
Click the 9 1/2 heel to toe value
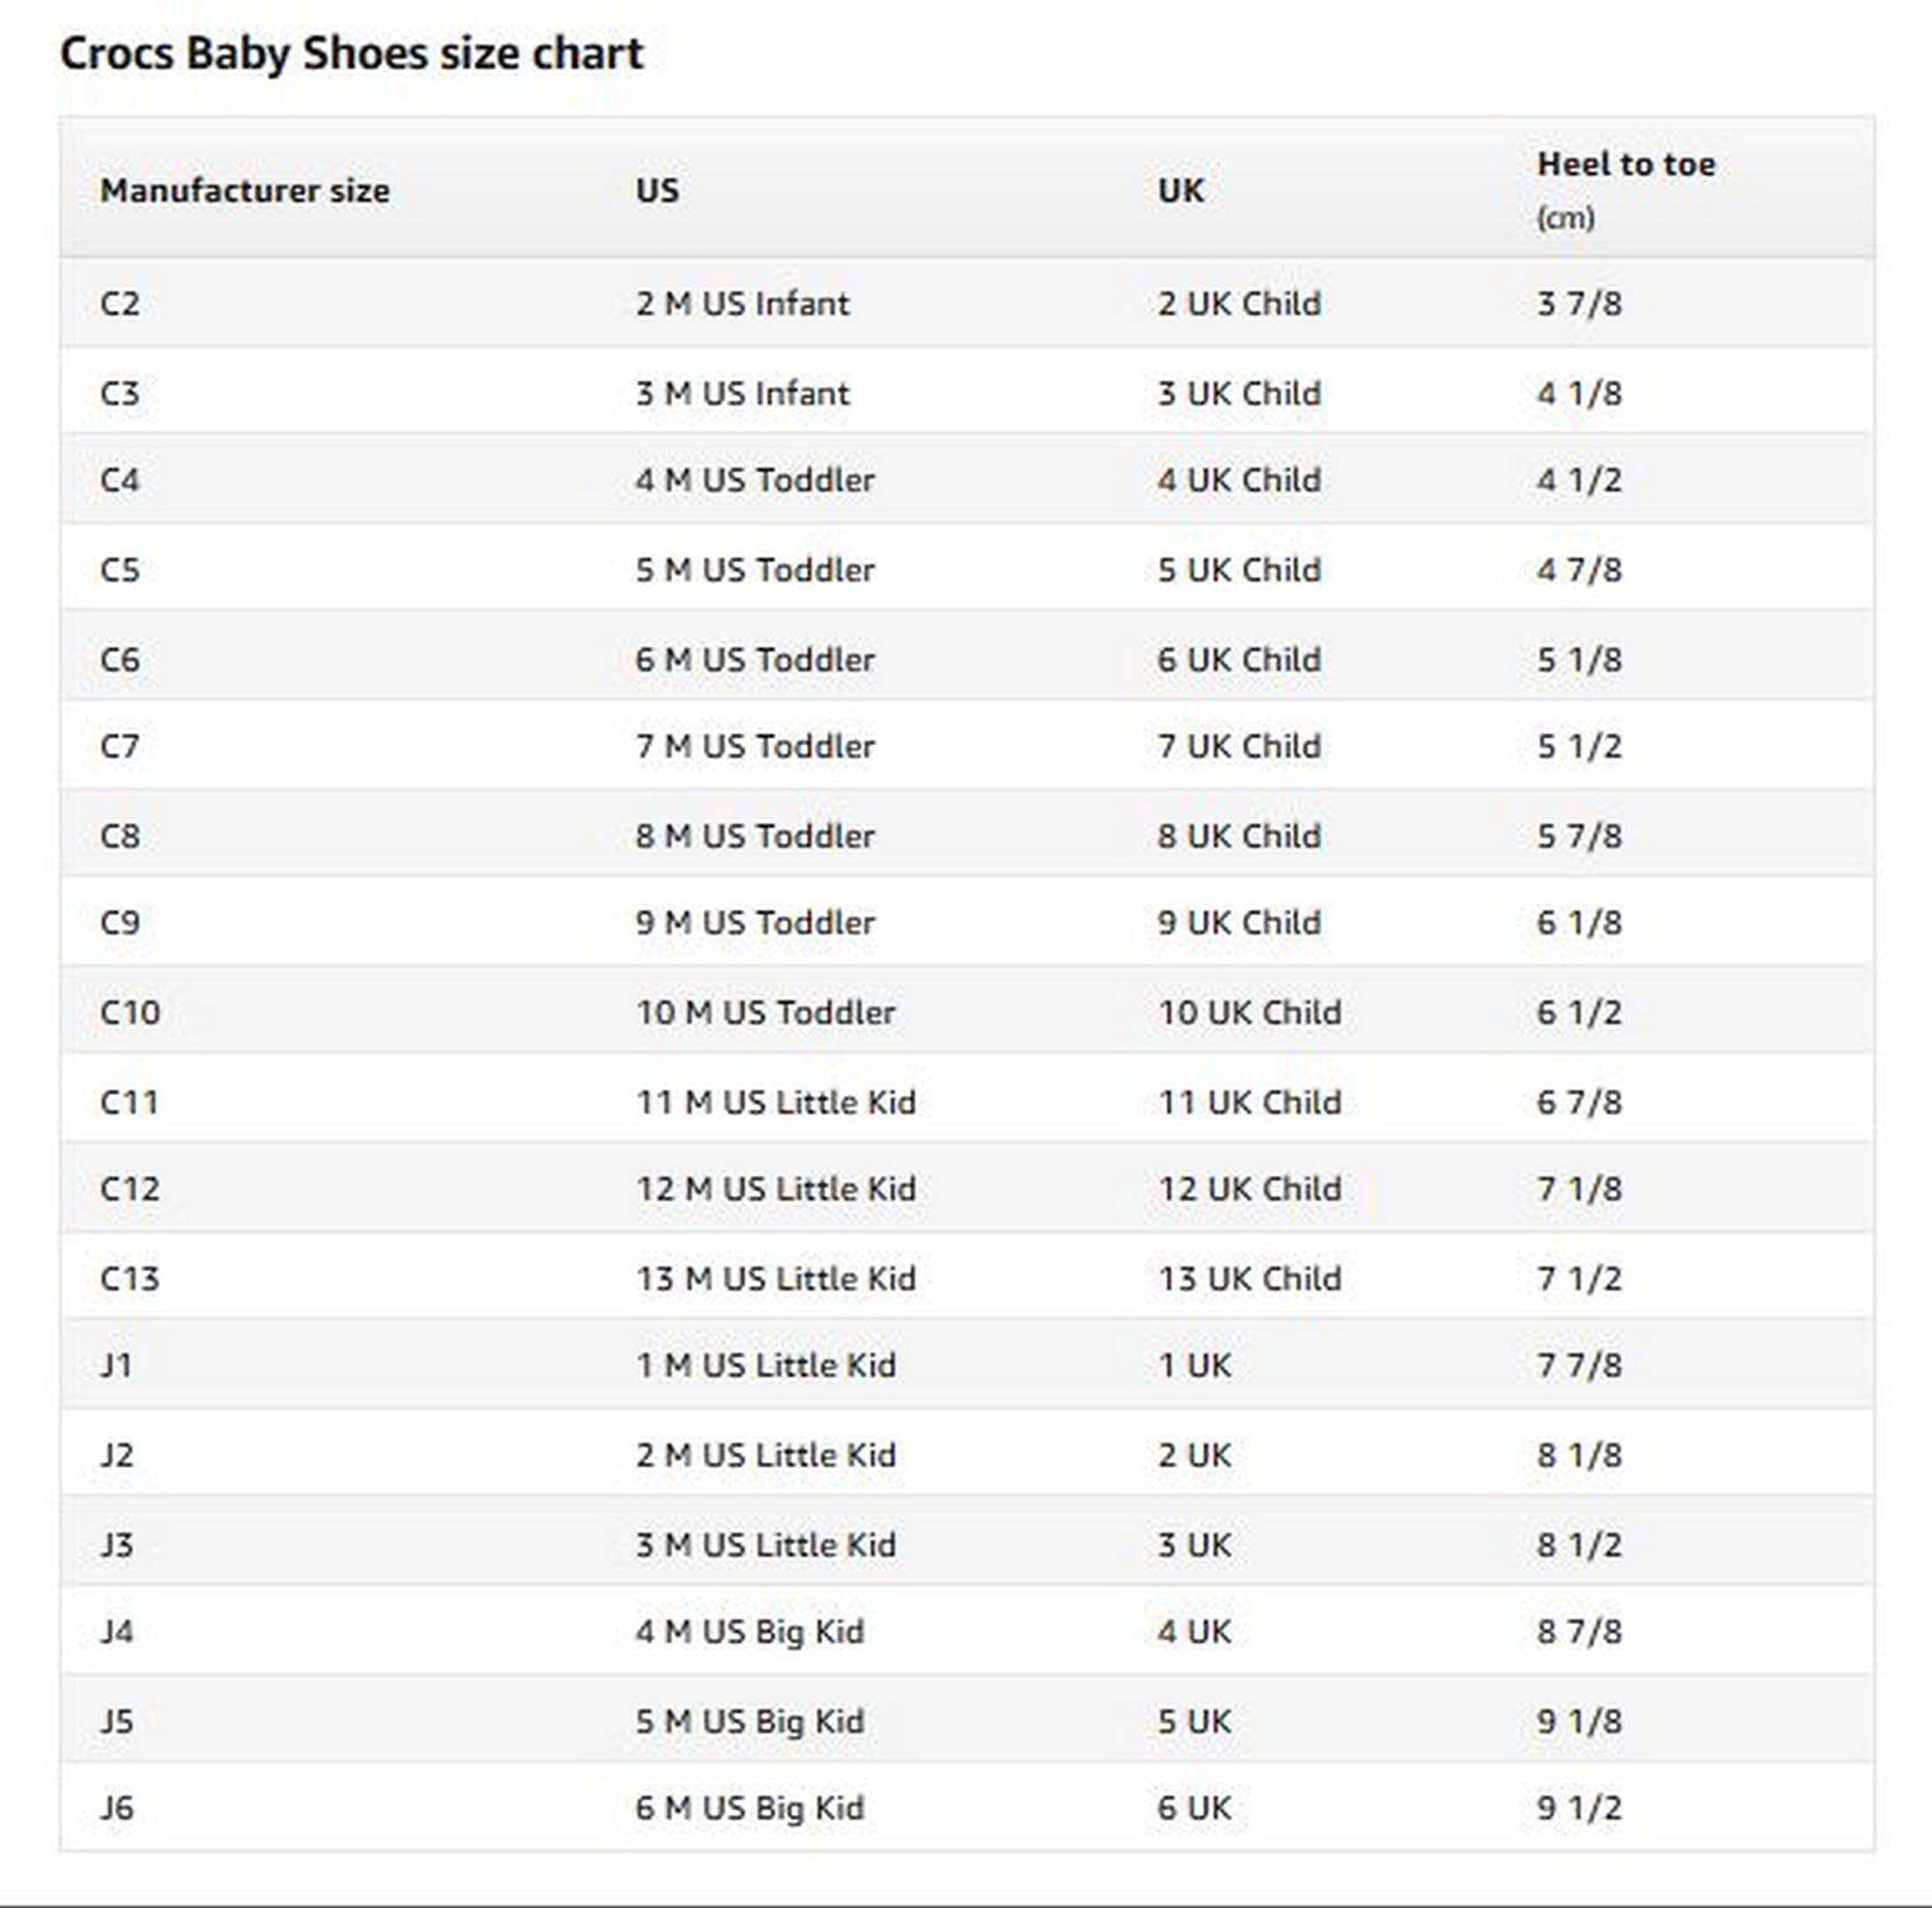click(1579, 1808)
